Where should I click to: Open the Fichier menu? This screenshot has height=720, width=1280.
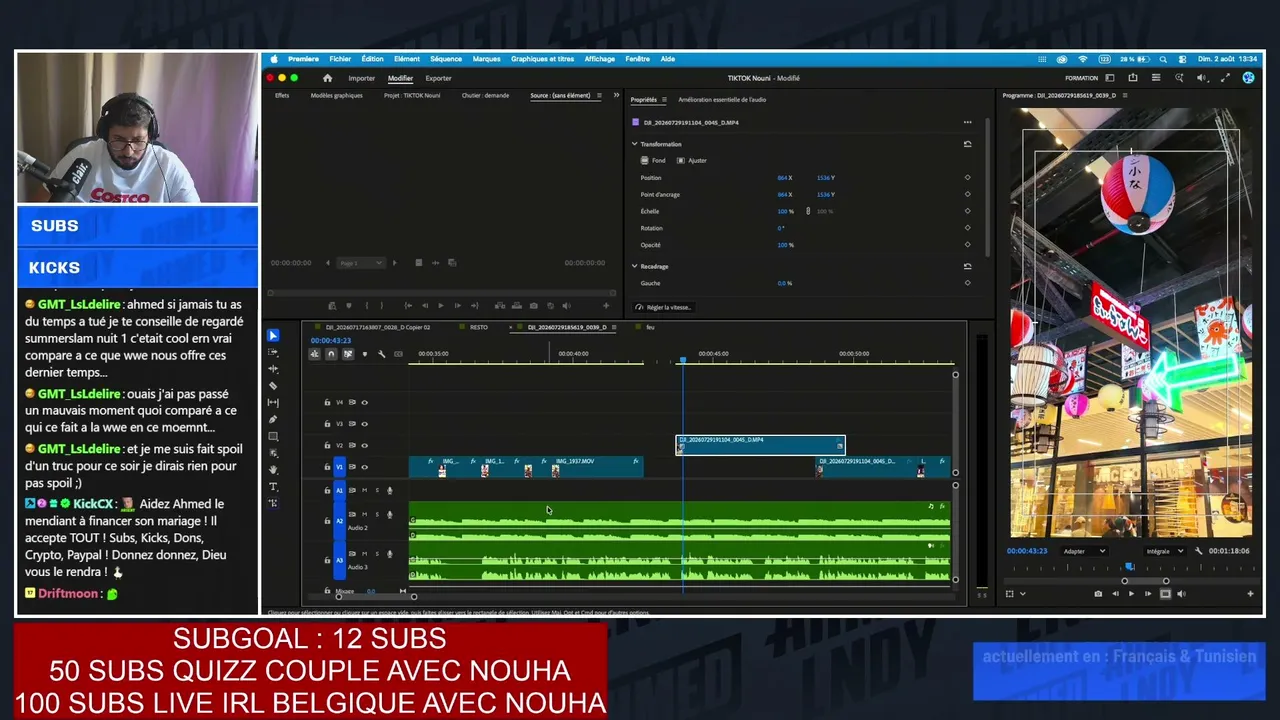[340, 59]
